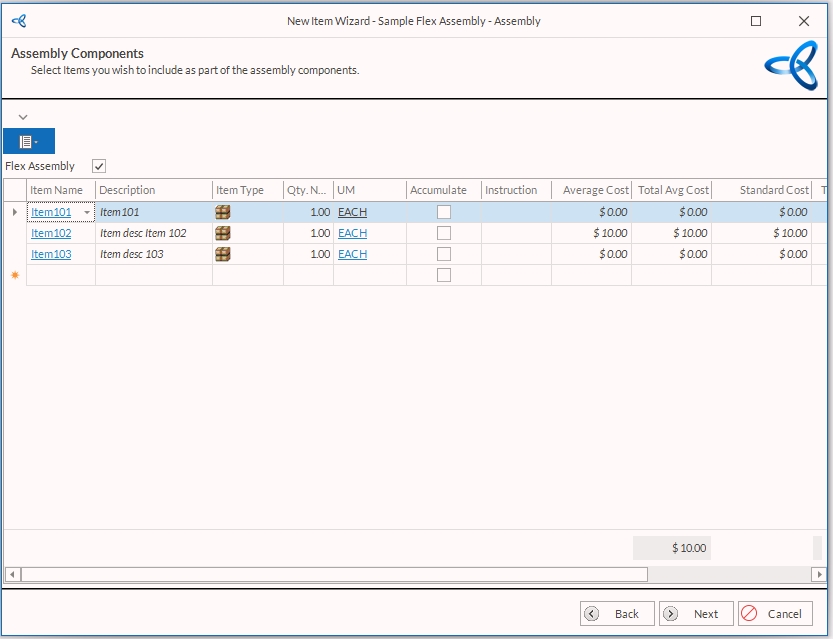Click the new row asterisk indicator
Image resolution: width=833 pixels, height=639 pixels.
click(x=15, y=275)
